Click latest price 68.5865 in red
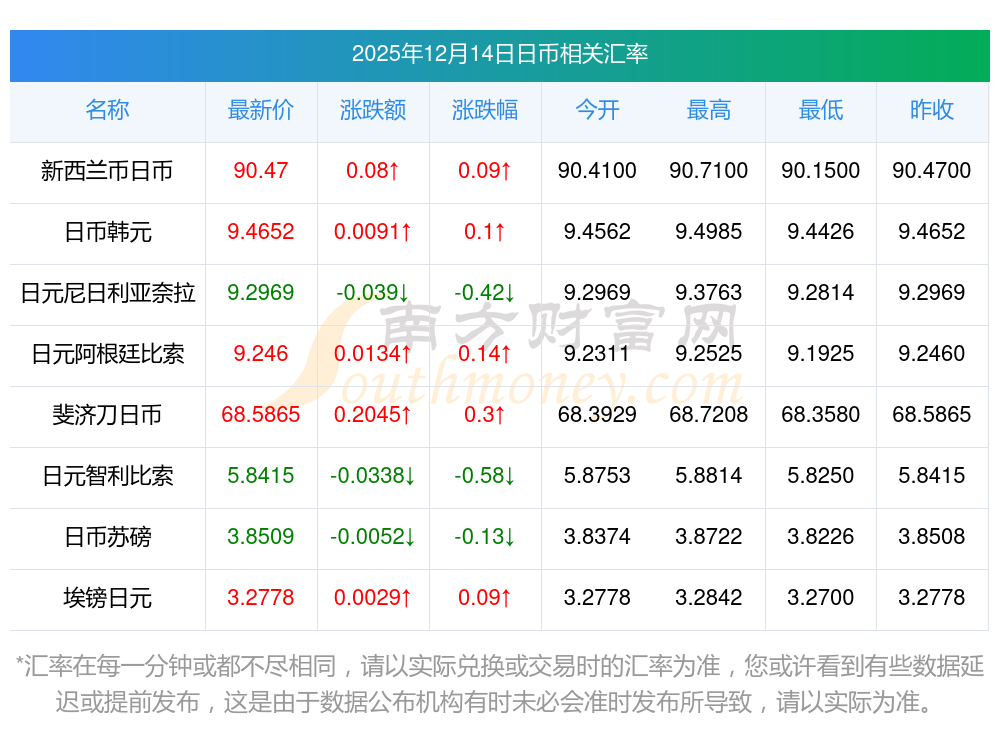 (x=260, y=414)
